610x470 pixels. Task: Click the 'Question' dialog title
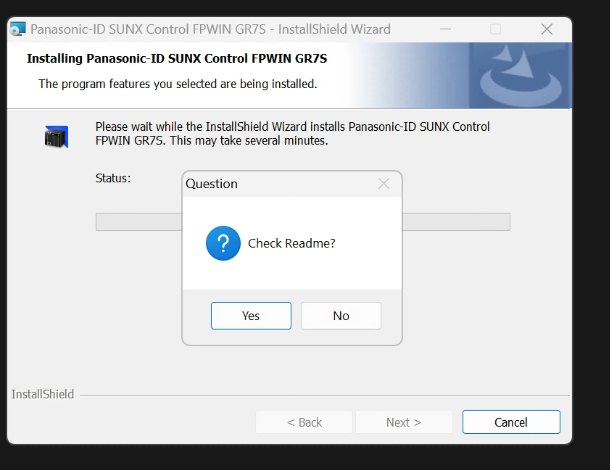[x=211, y=184]
